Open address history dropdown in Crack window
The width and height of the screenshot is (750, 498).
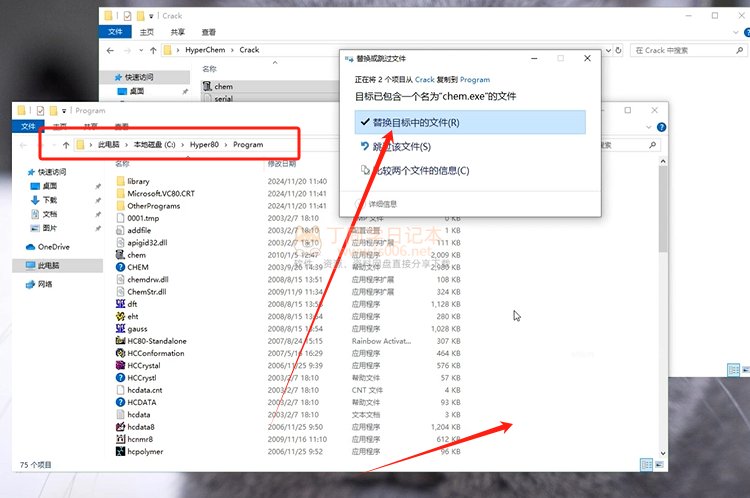click(608, 50)
